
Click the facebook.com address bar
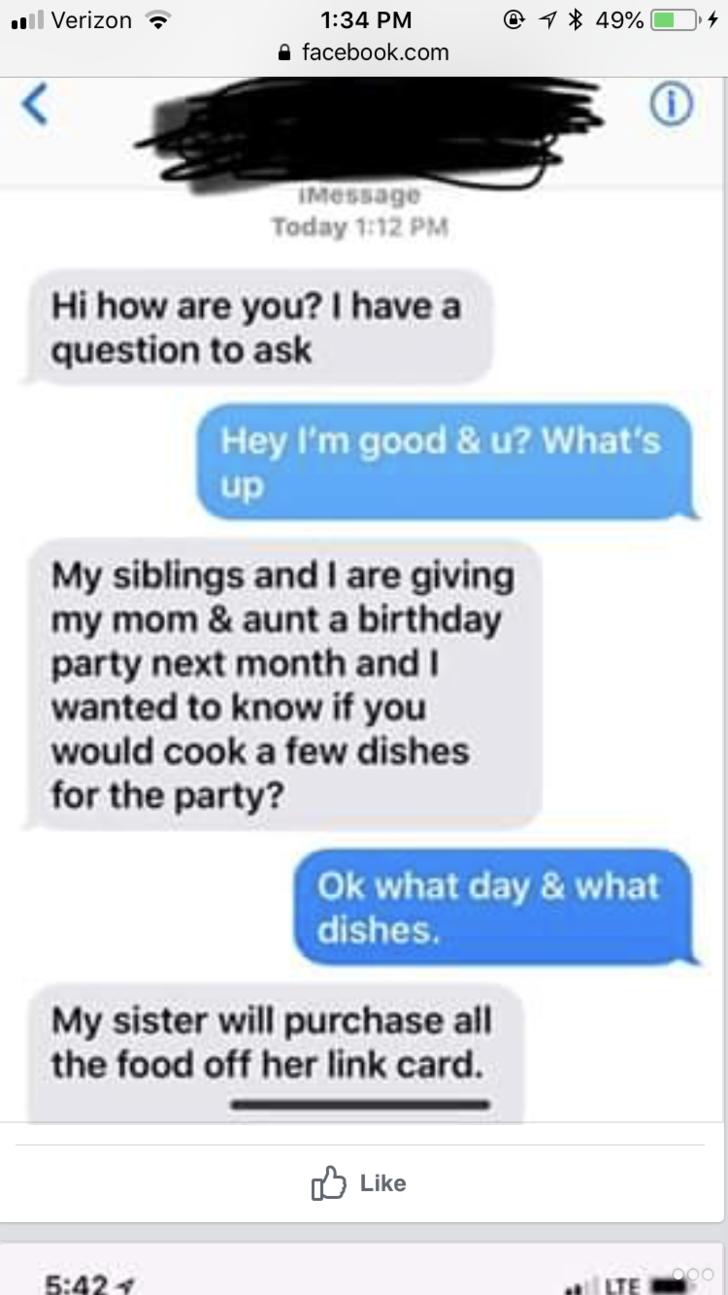point(364,52)
